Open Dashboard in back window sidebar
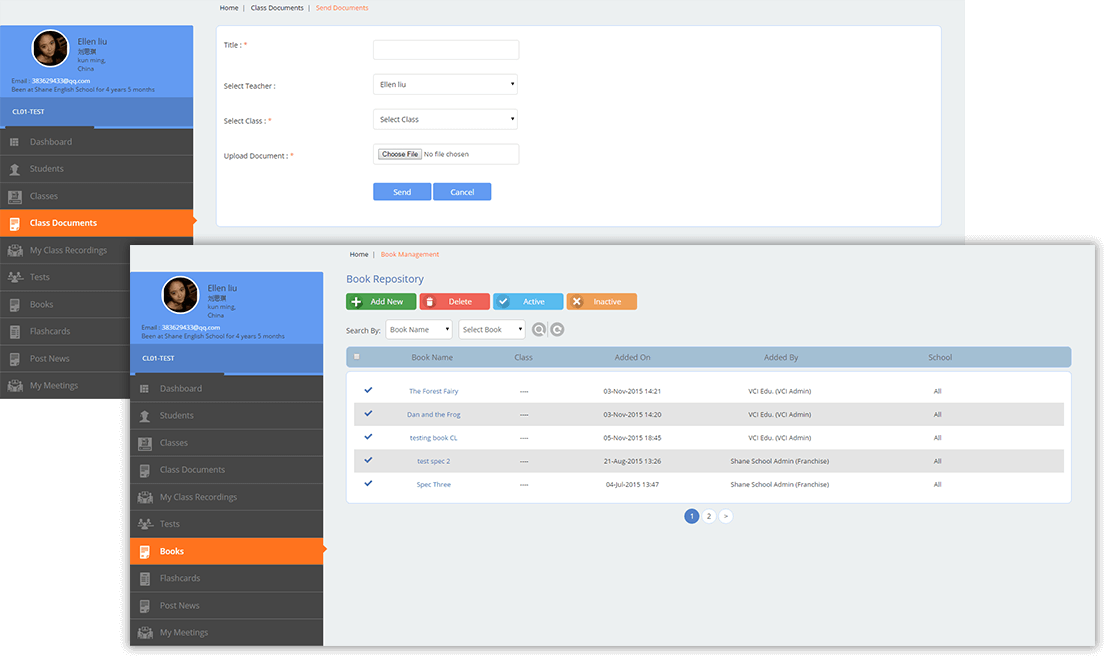The height and width of the screenshot is (658, 1107). pos(97,142)
